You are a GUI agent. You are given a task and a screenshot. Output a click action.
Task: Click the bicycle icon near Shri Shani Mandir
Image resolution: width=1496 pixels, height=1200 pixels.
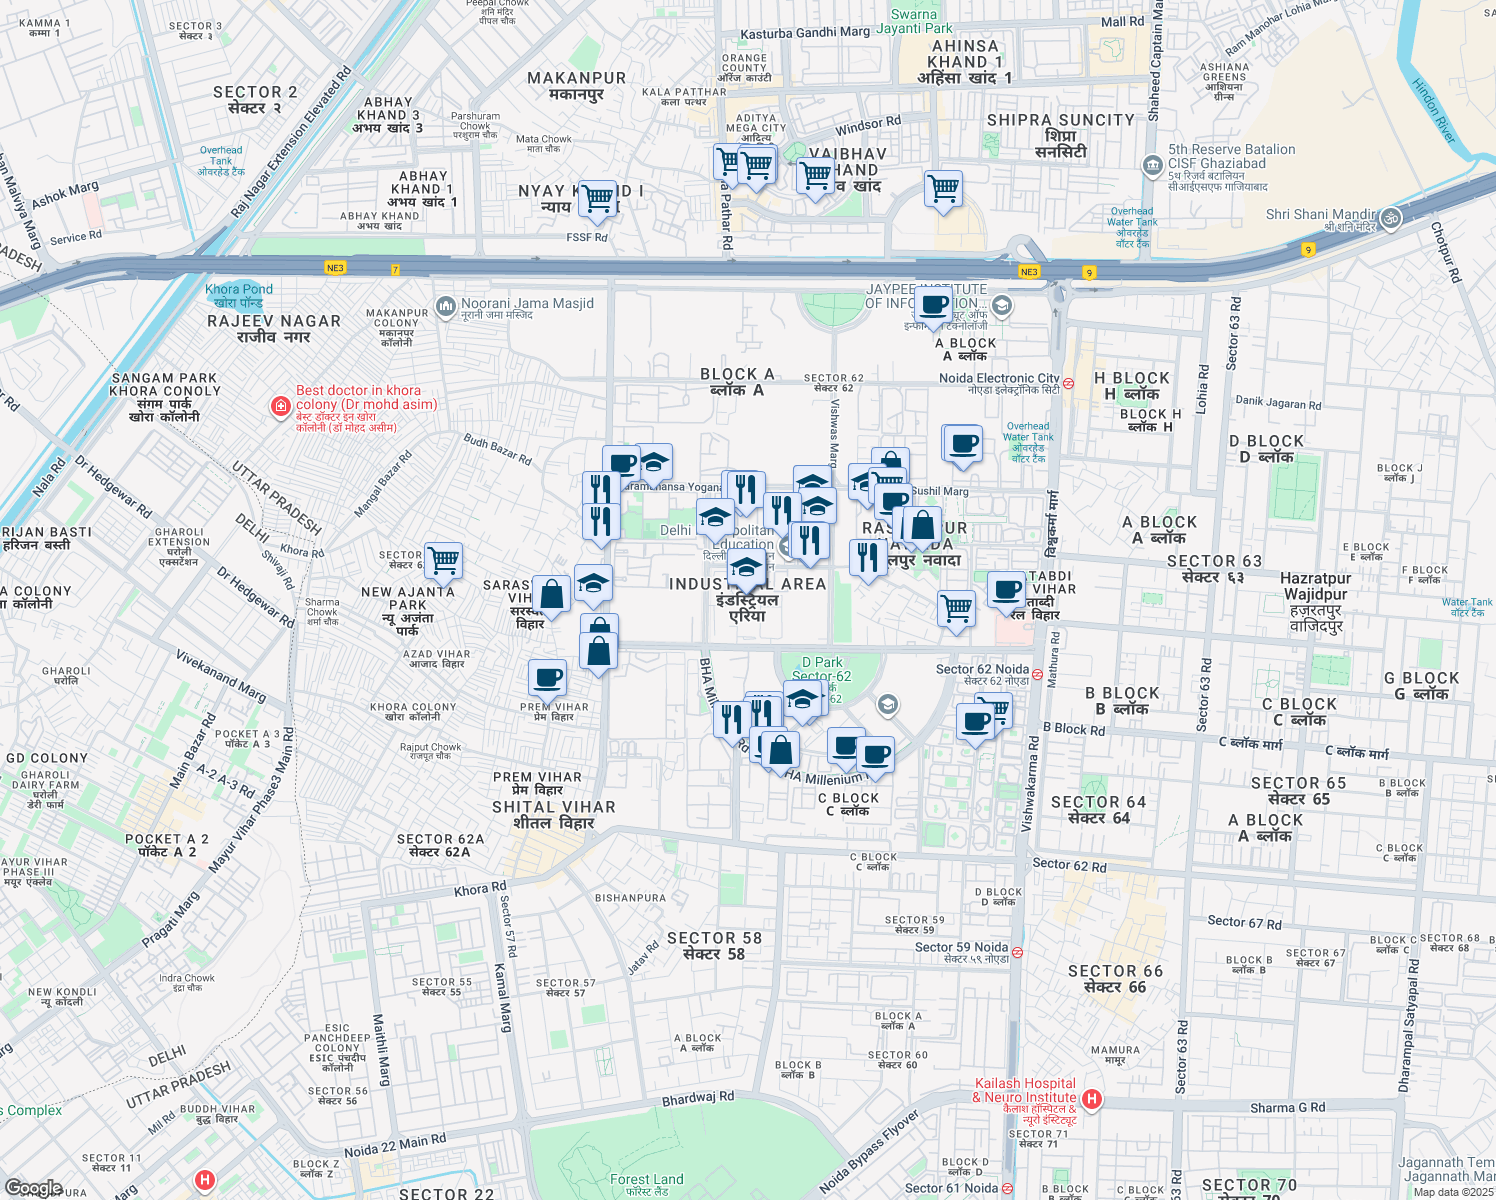pyautogui.click(x=1392, y=220)
